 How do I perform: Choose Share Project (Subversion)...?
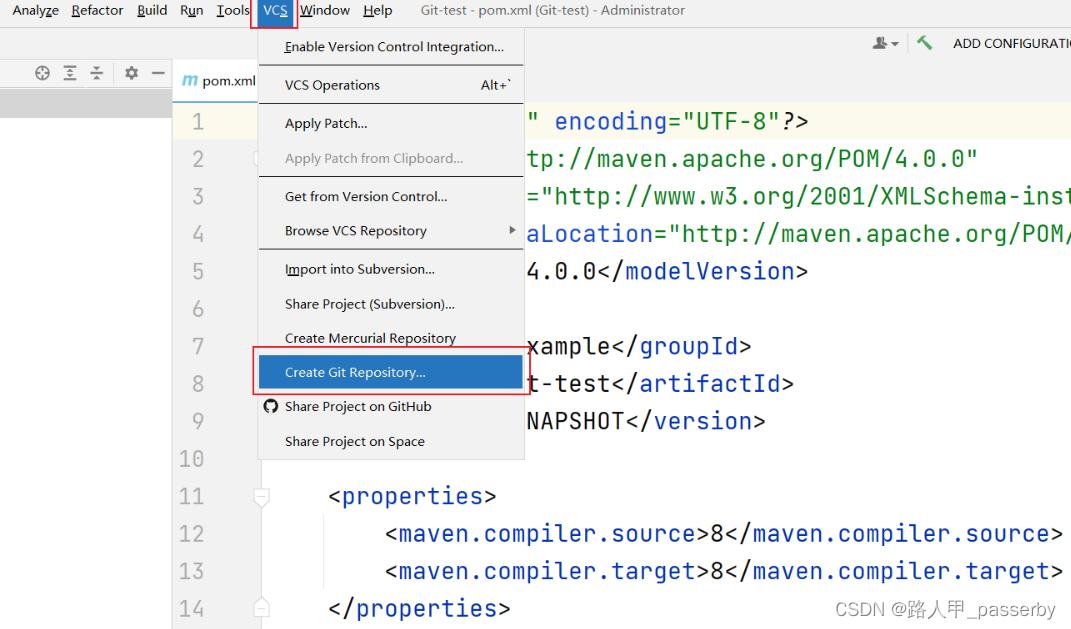[391, 304]
